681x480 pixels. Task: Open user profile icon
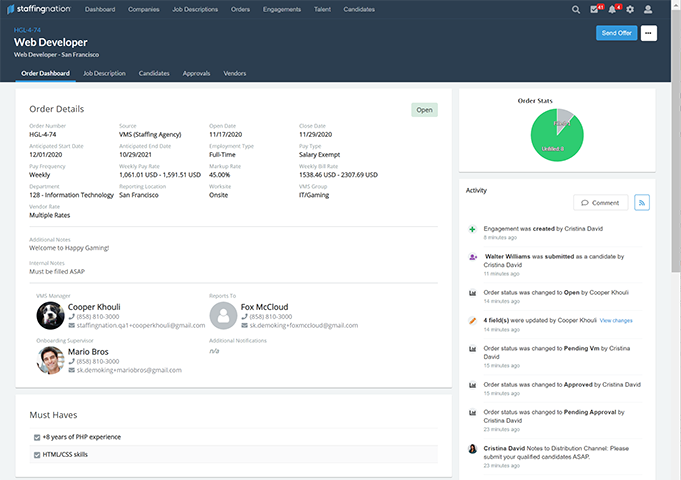click(648, 10)
